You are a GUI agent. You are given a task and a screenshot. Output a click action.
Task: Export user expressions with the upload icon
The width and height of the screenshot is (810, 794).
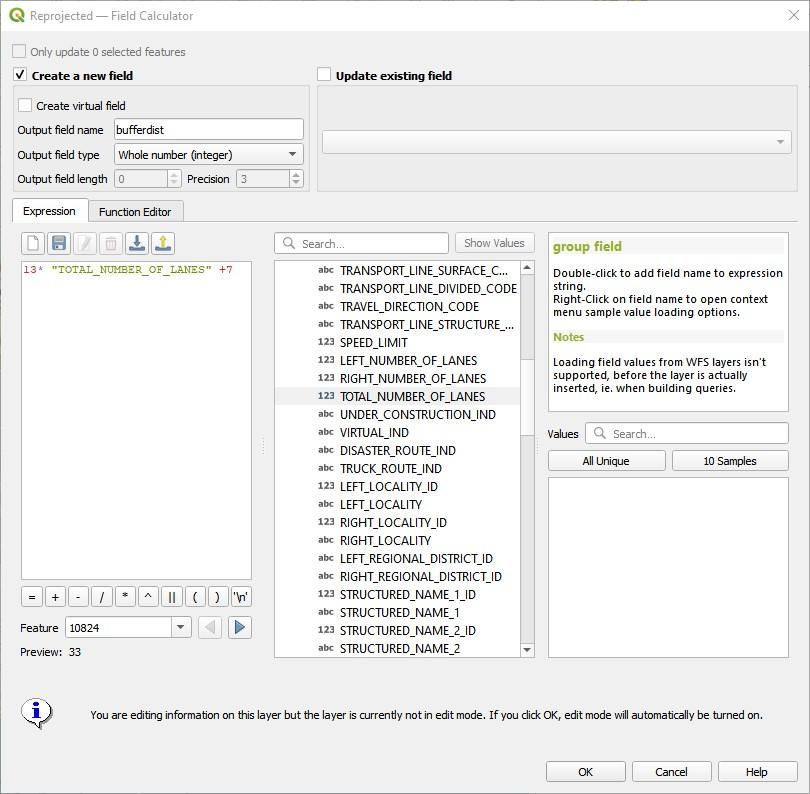(163, 243)
